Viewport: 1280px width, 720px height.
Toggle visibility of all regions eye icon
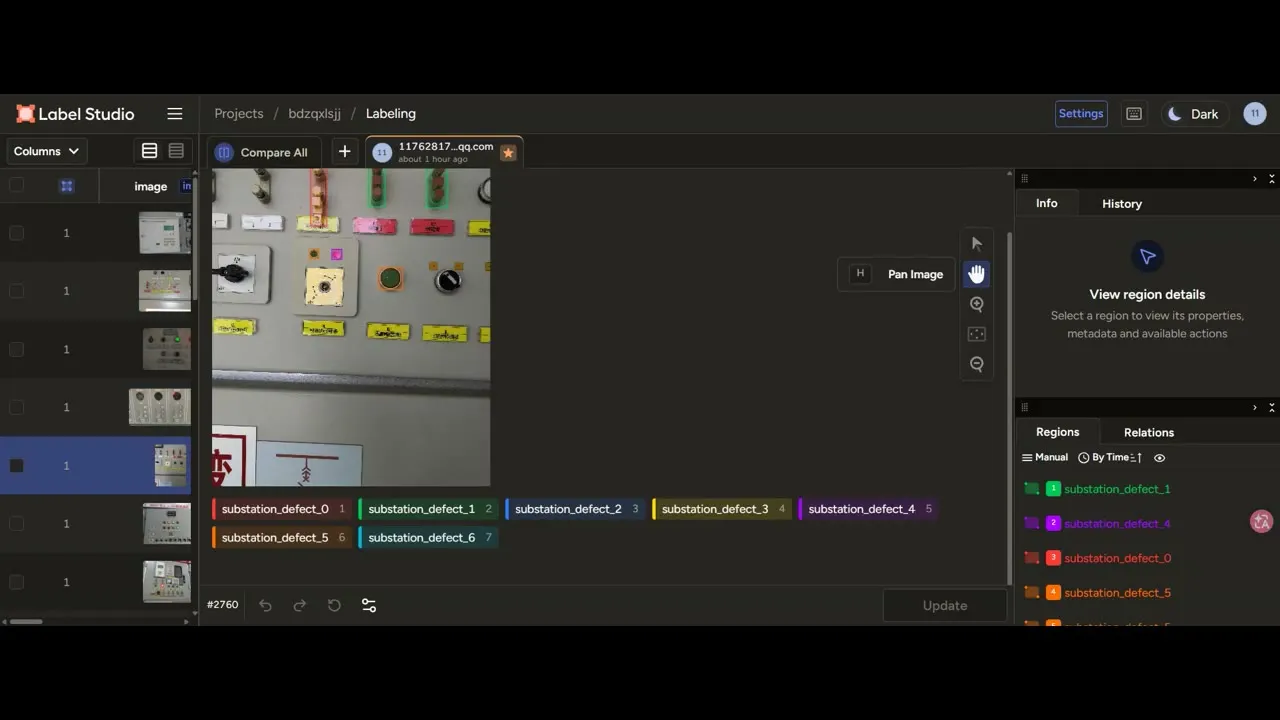point(1160,458)
